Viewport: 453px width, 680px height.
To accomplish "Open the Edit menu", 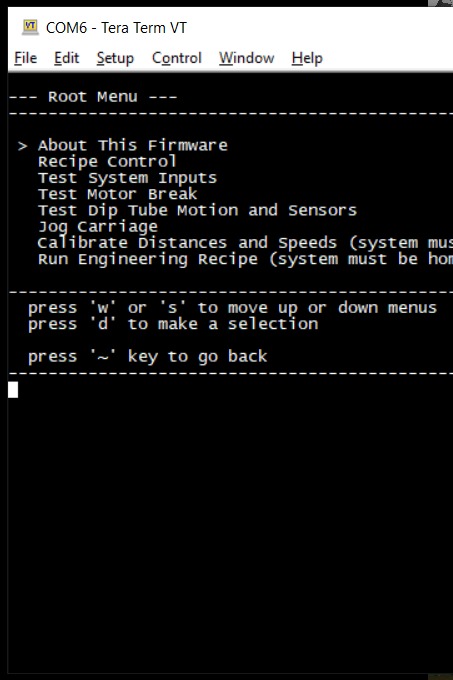I will point(66,58).
